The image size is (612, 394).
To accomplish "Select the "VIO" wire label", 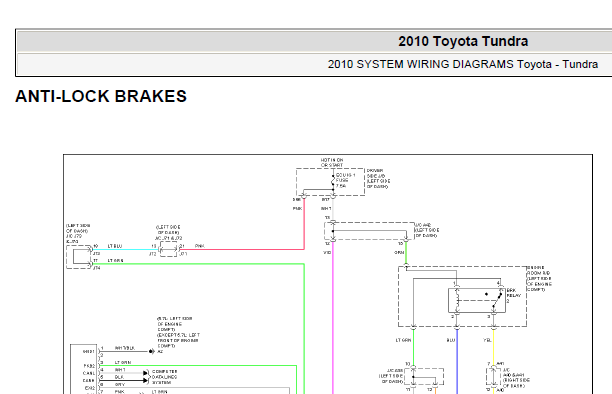I will point(327,253).
